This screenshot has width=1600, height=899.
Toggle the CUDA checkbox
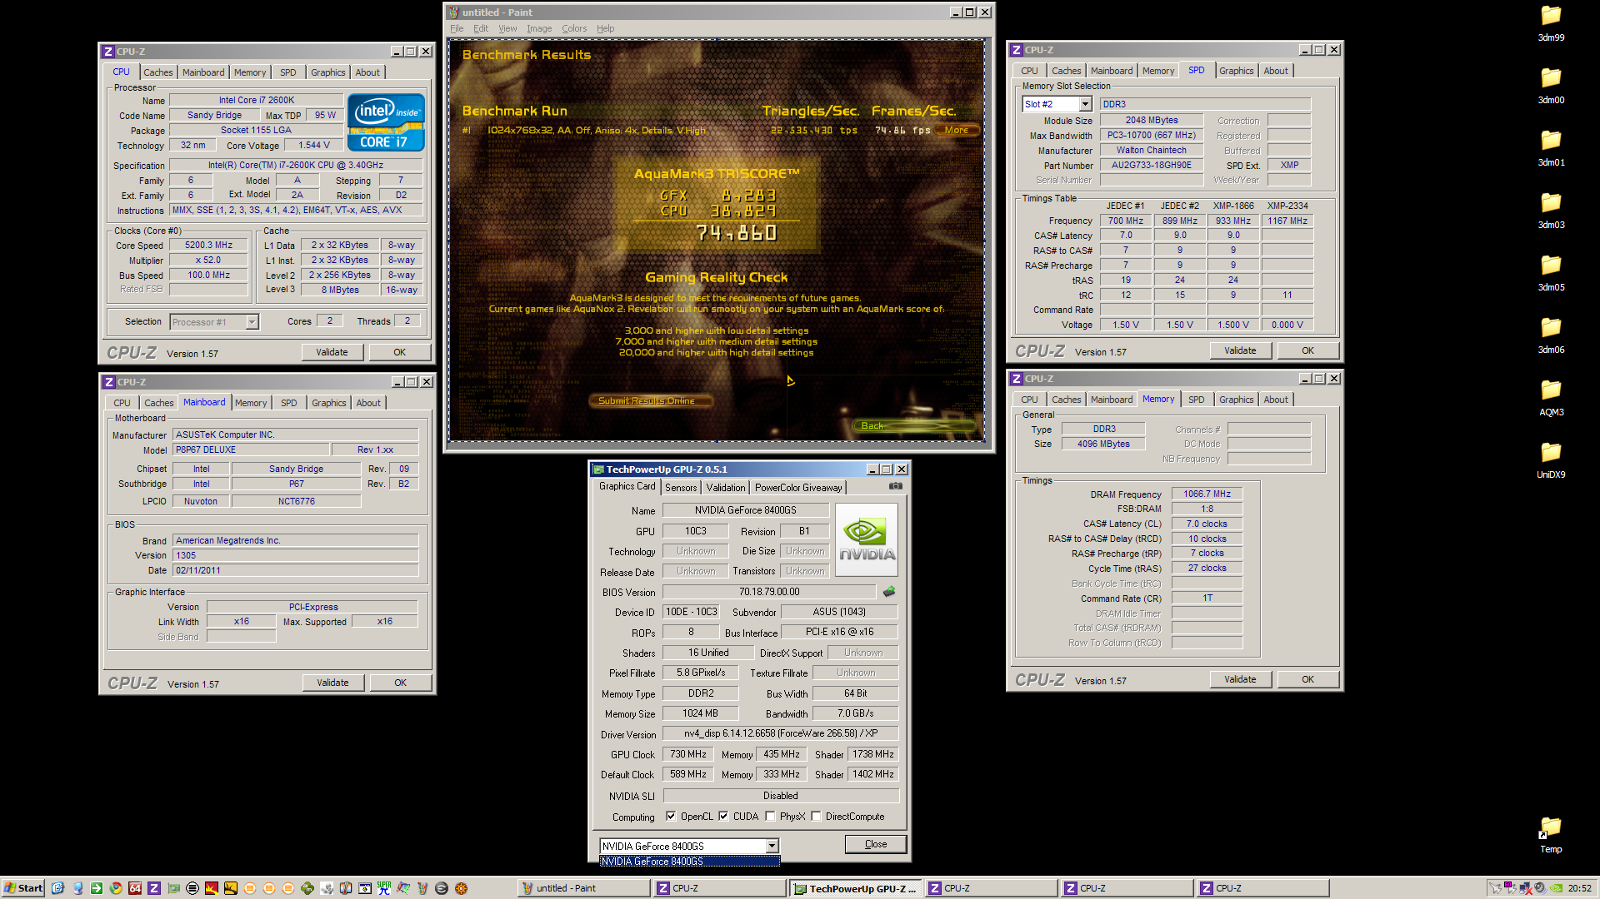tap(723, 816)
